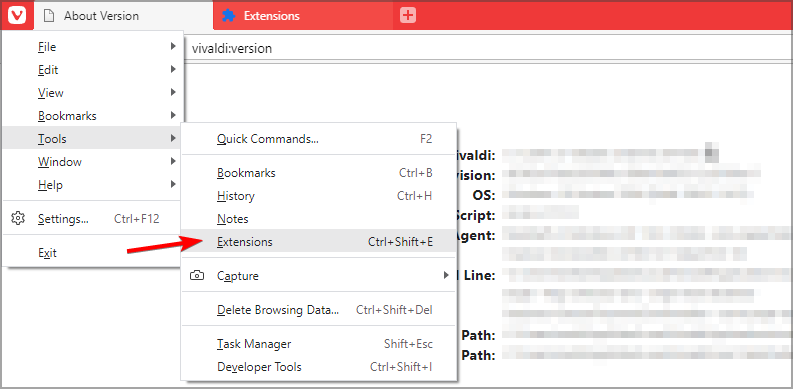Open the Edit submenu
The width and height of the screenshot is (793, 389).
tap(93, 69)
